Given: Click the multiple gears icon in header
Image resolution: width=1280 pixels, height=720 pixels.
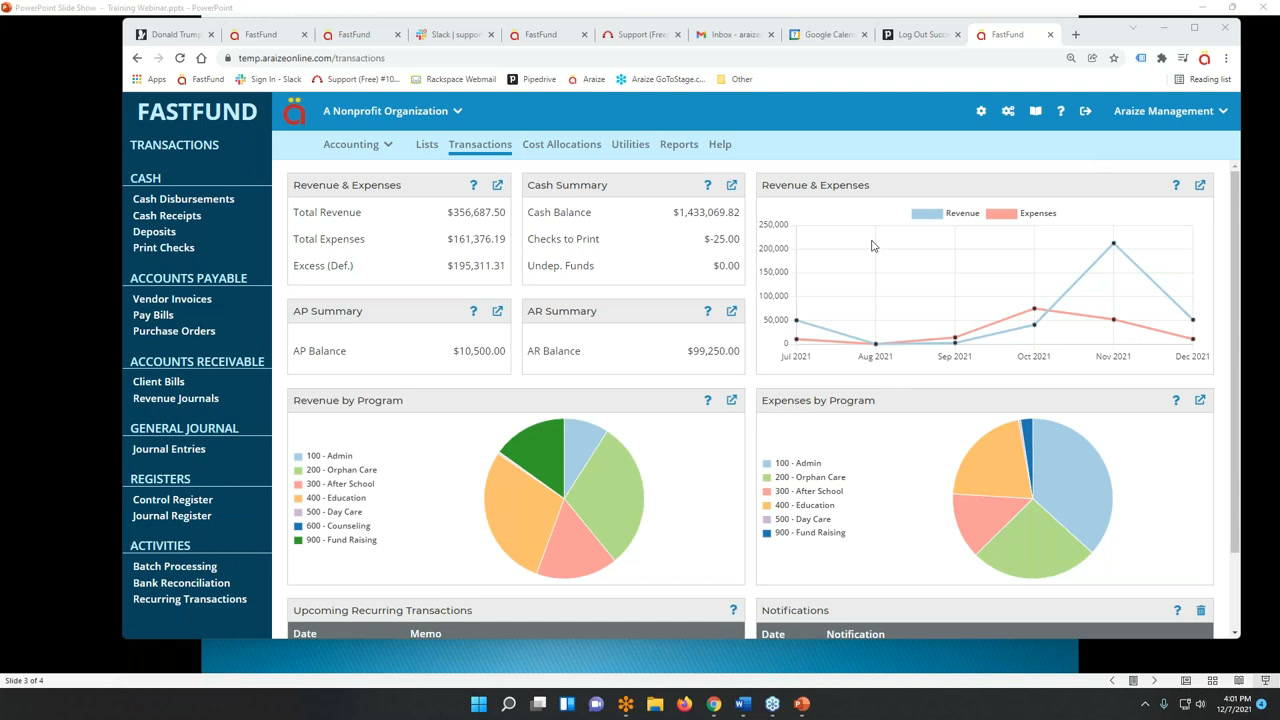Looking at the screenshot, I should (1008, 111).
